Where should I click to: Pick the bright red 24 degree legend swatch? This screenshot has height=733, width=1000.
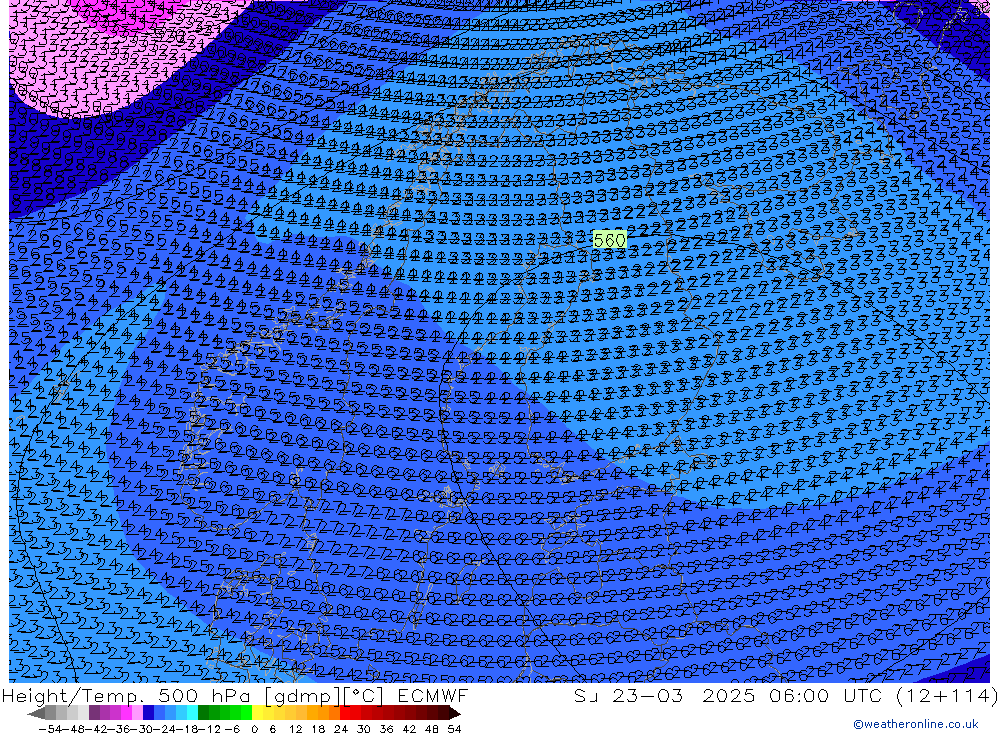[x=345, y=713]
